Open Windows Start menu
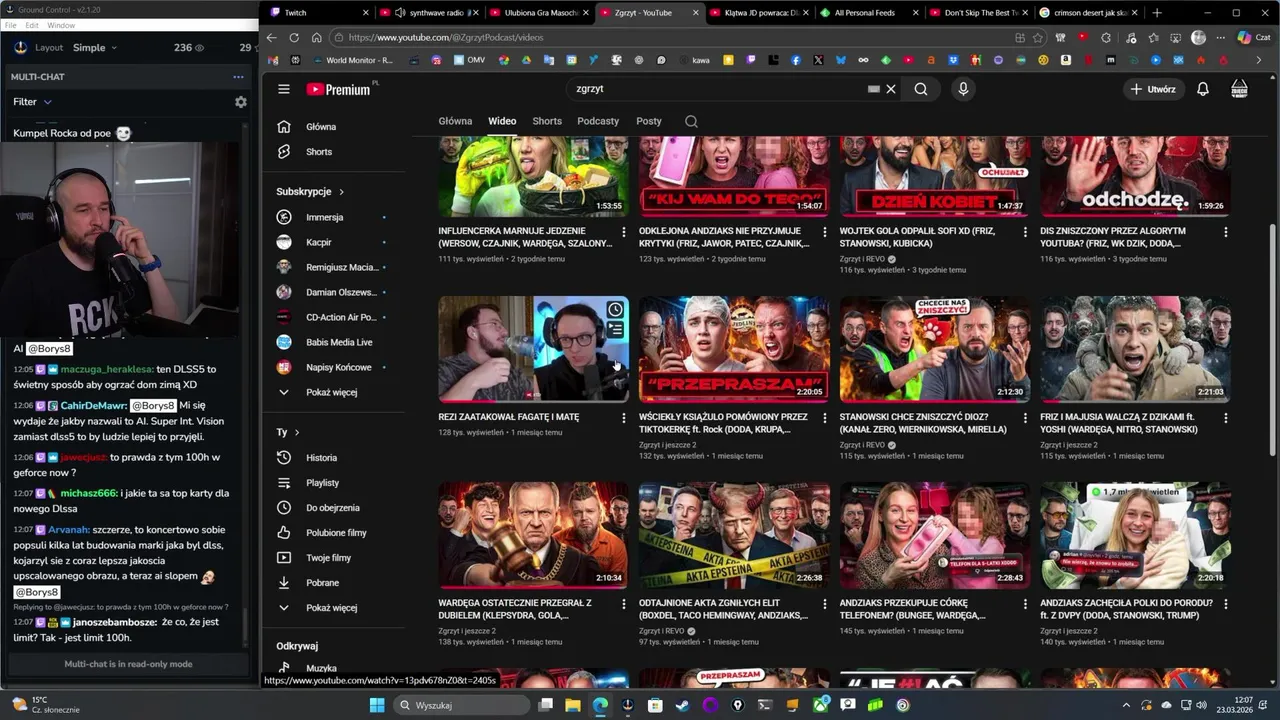The height and width of the screenshot is (720, 1280). pos(377,705)
